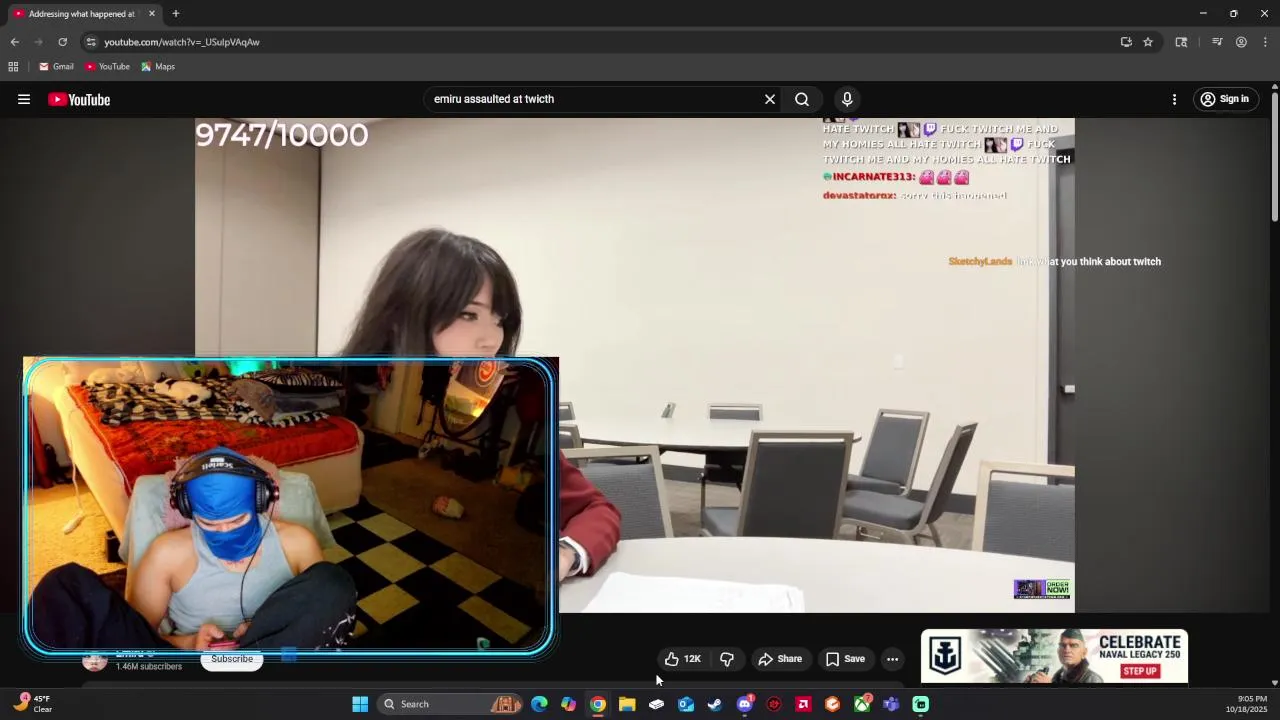Open the YouTube guide hamburger menu

click(x=24, y=99)
